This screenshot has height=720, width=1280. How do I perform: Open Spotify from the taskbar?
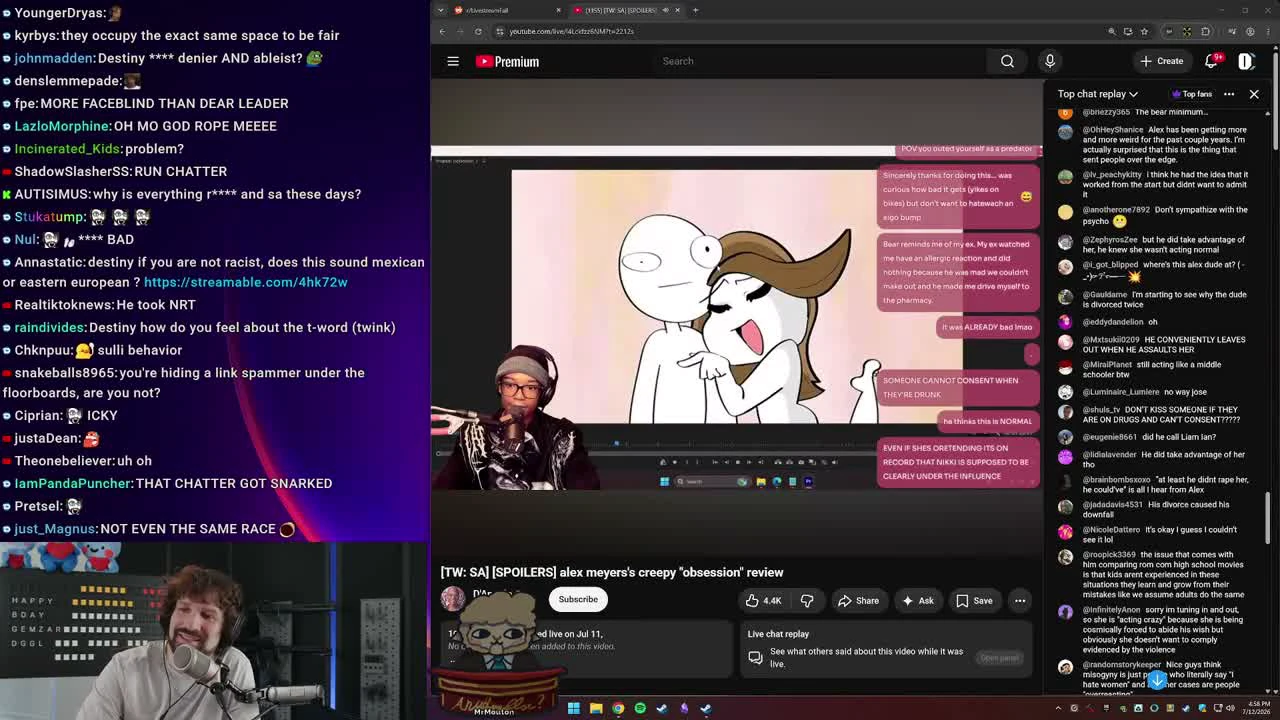(x=640, y=708)
